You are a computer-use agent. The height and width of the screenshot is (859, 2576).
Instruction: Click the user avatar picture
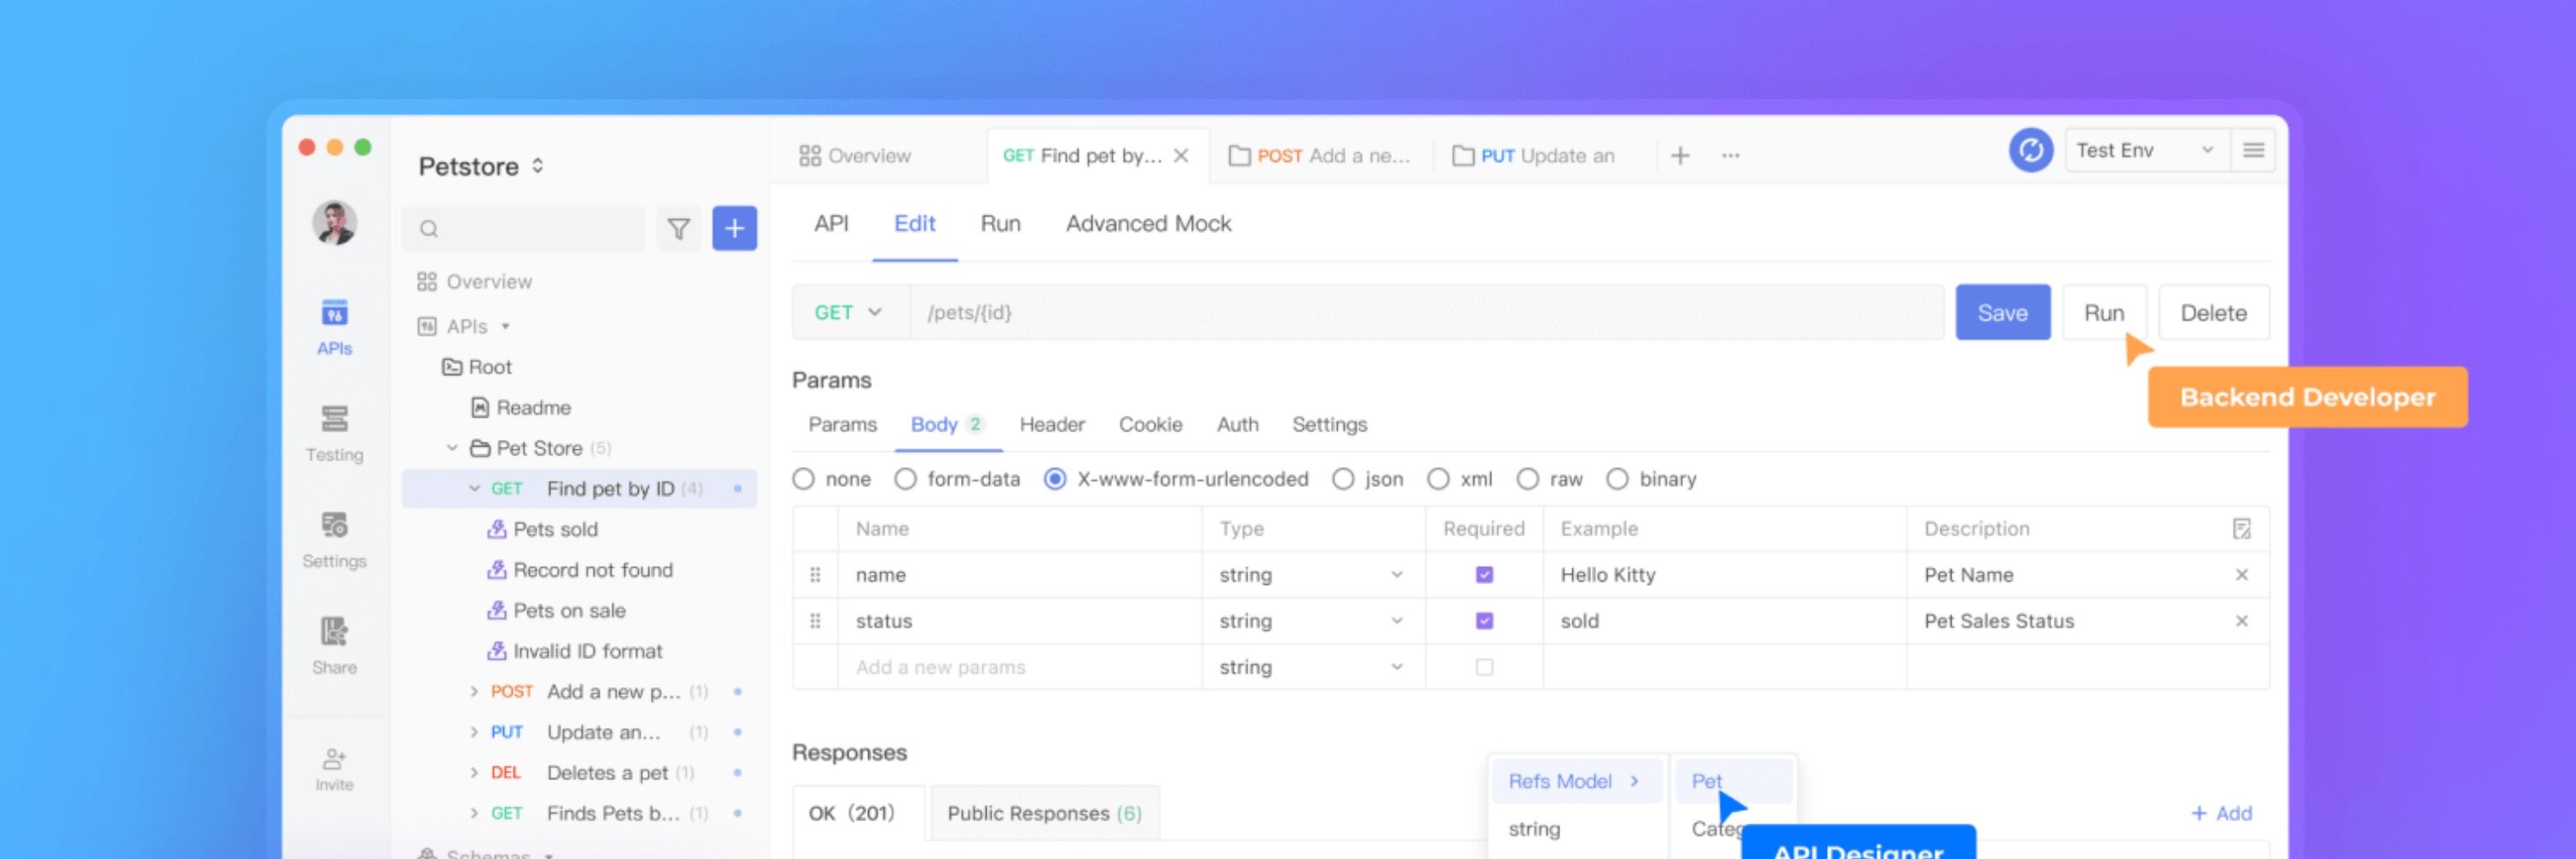point(334,222)
